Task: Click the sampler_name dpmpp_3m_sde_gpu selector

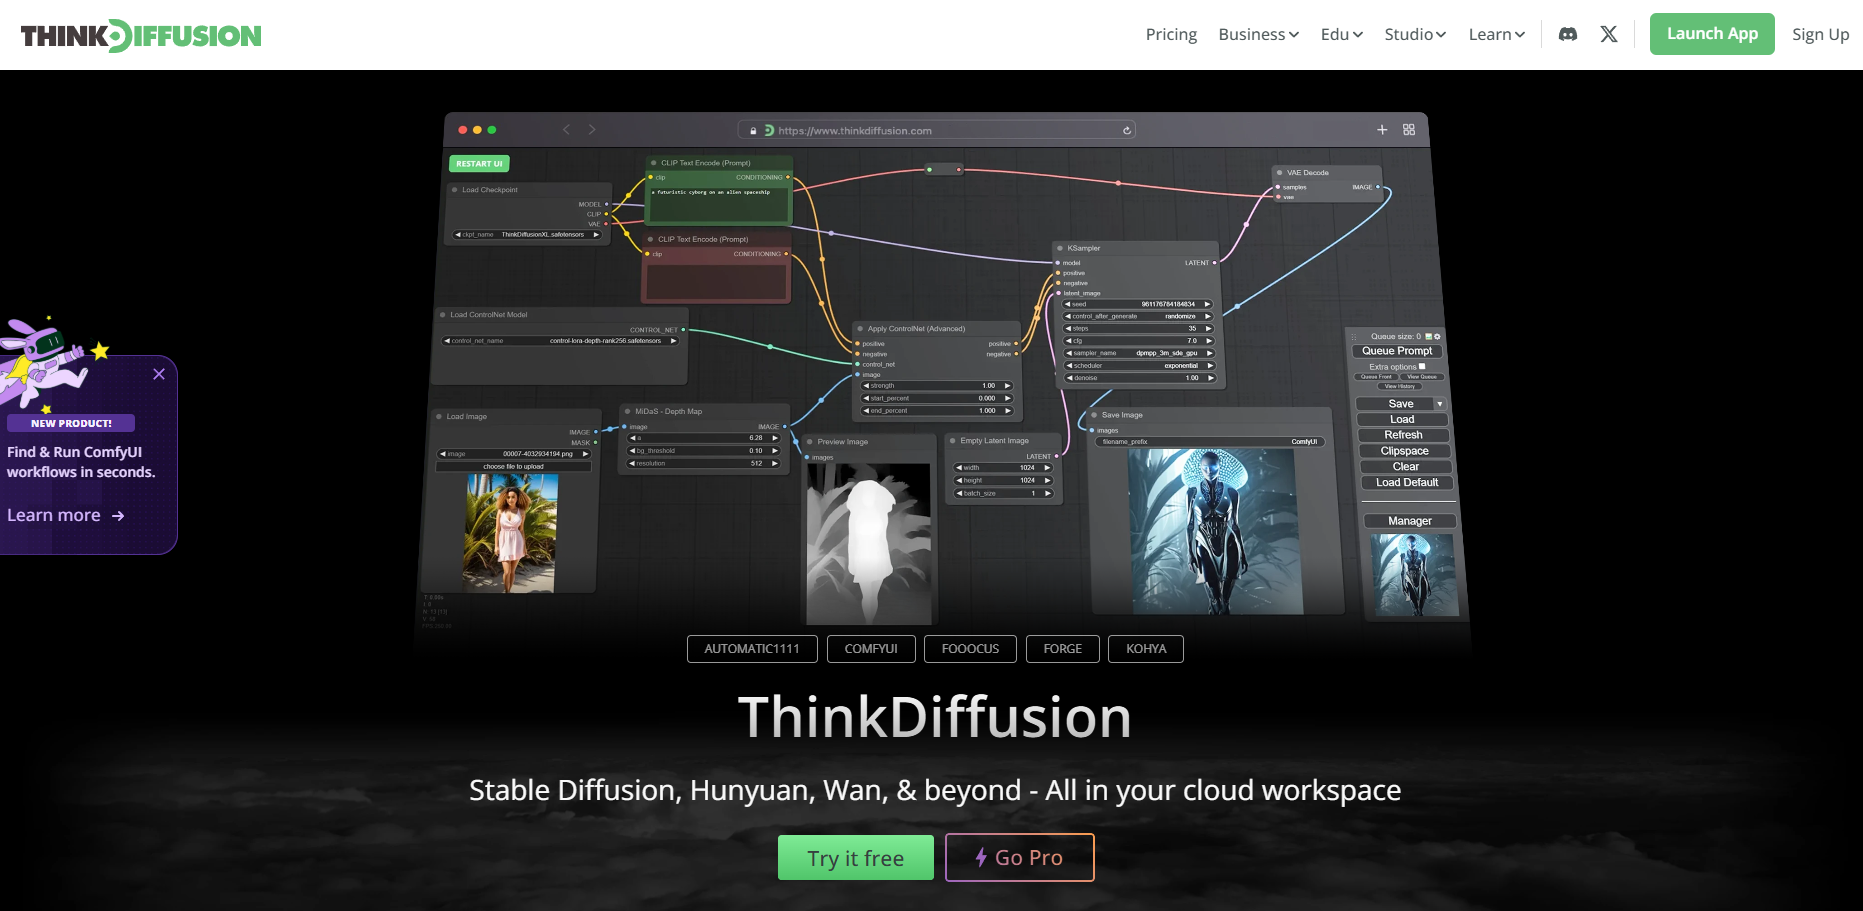Action: [1139, 353]
